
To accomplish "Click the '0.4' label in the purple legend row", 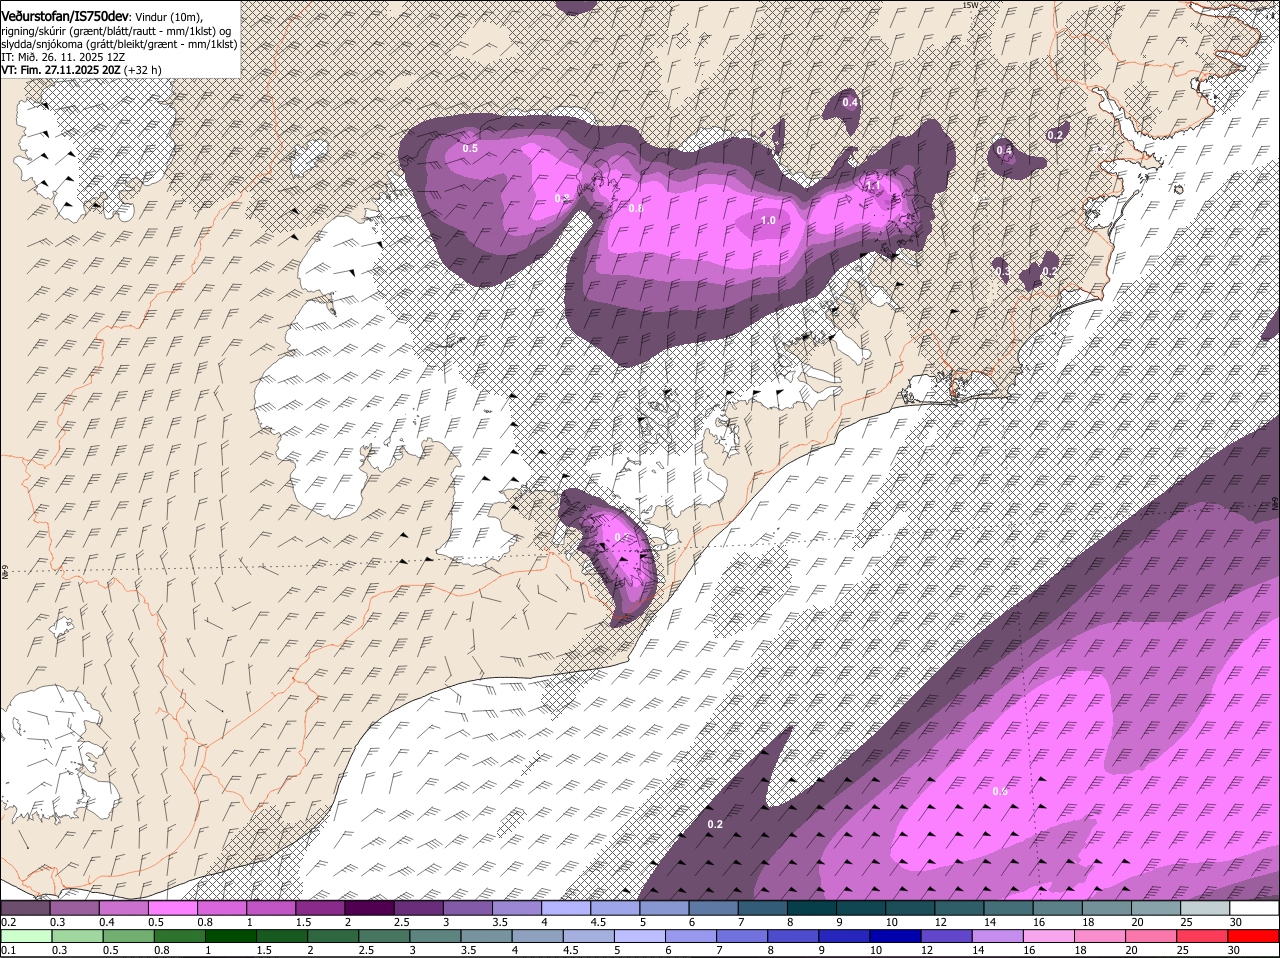I will click(x=106, y=921).
